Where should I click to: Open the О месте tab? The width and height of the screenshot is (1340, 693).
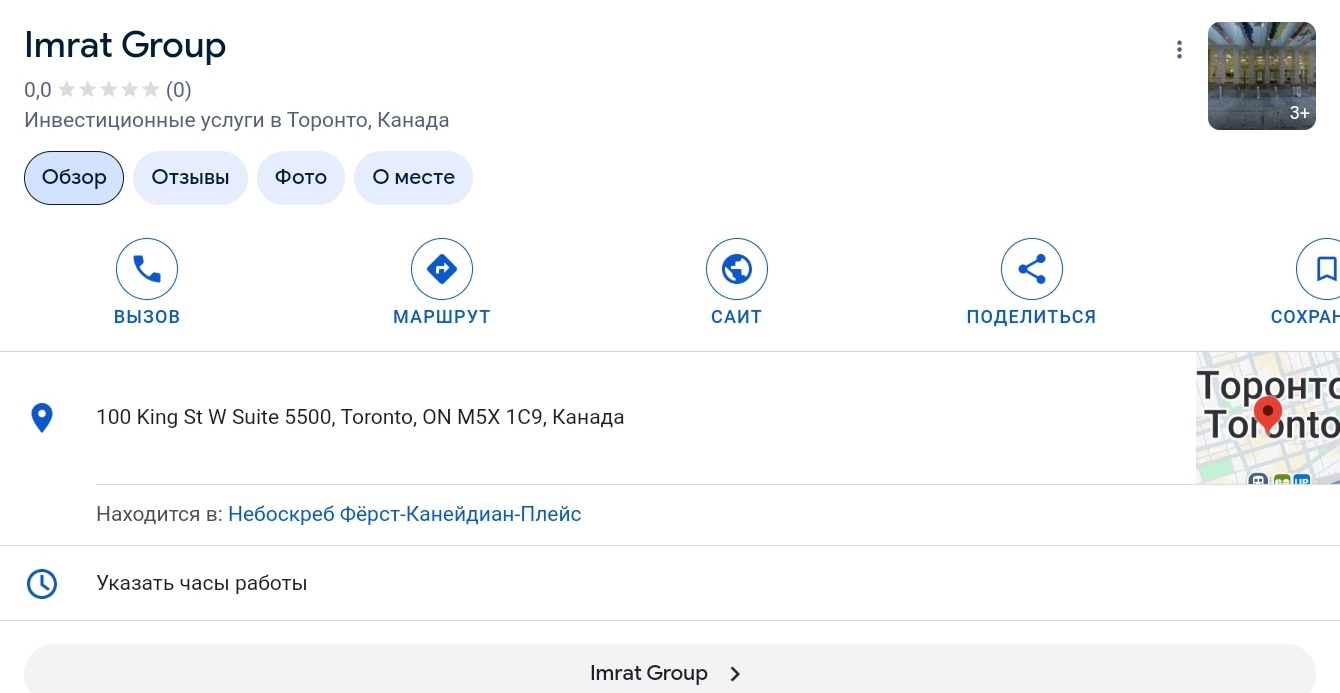[413, 178]
